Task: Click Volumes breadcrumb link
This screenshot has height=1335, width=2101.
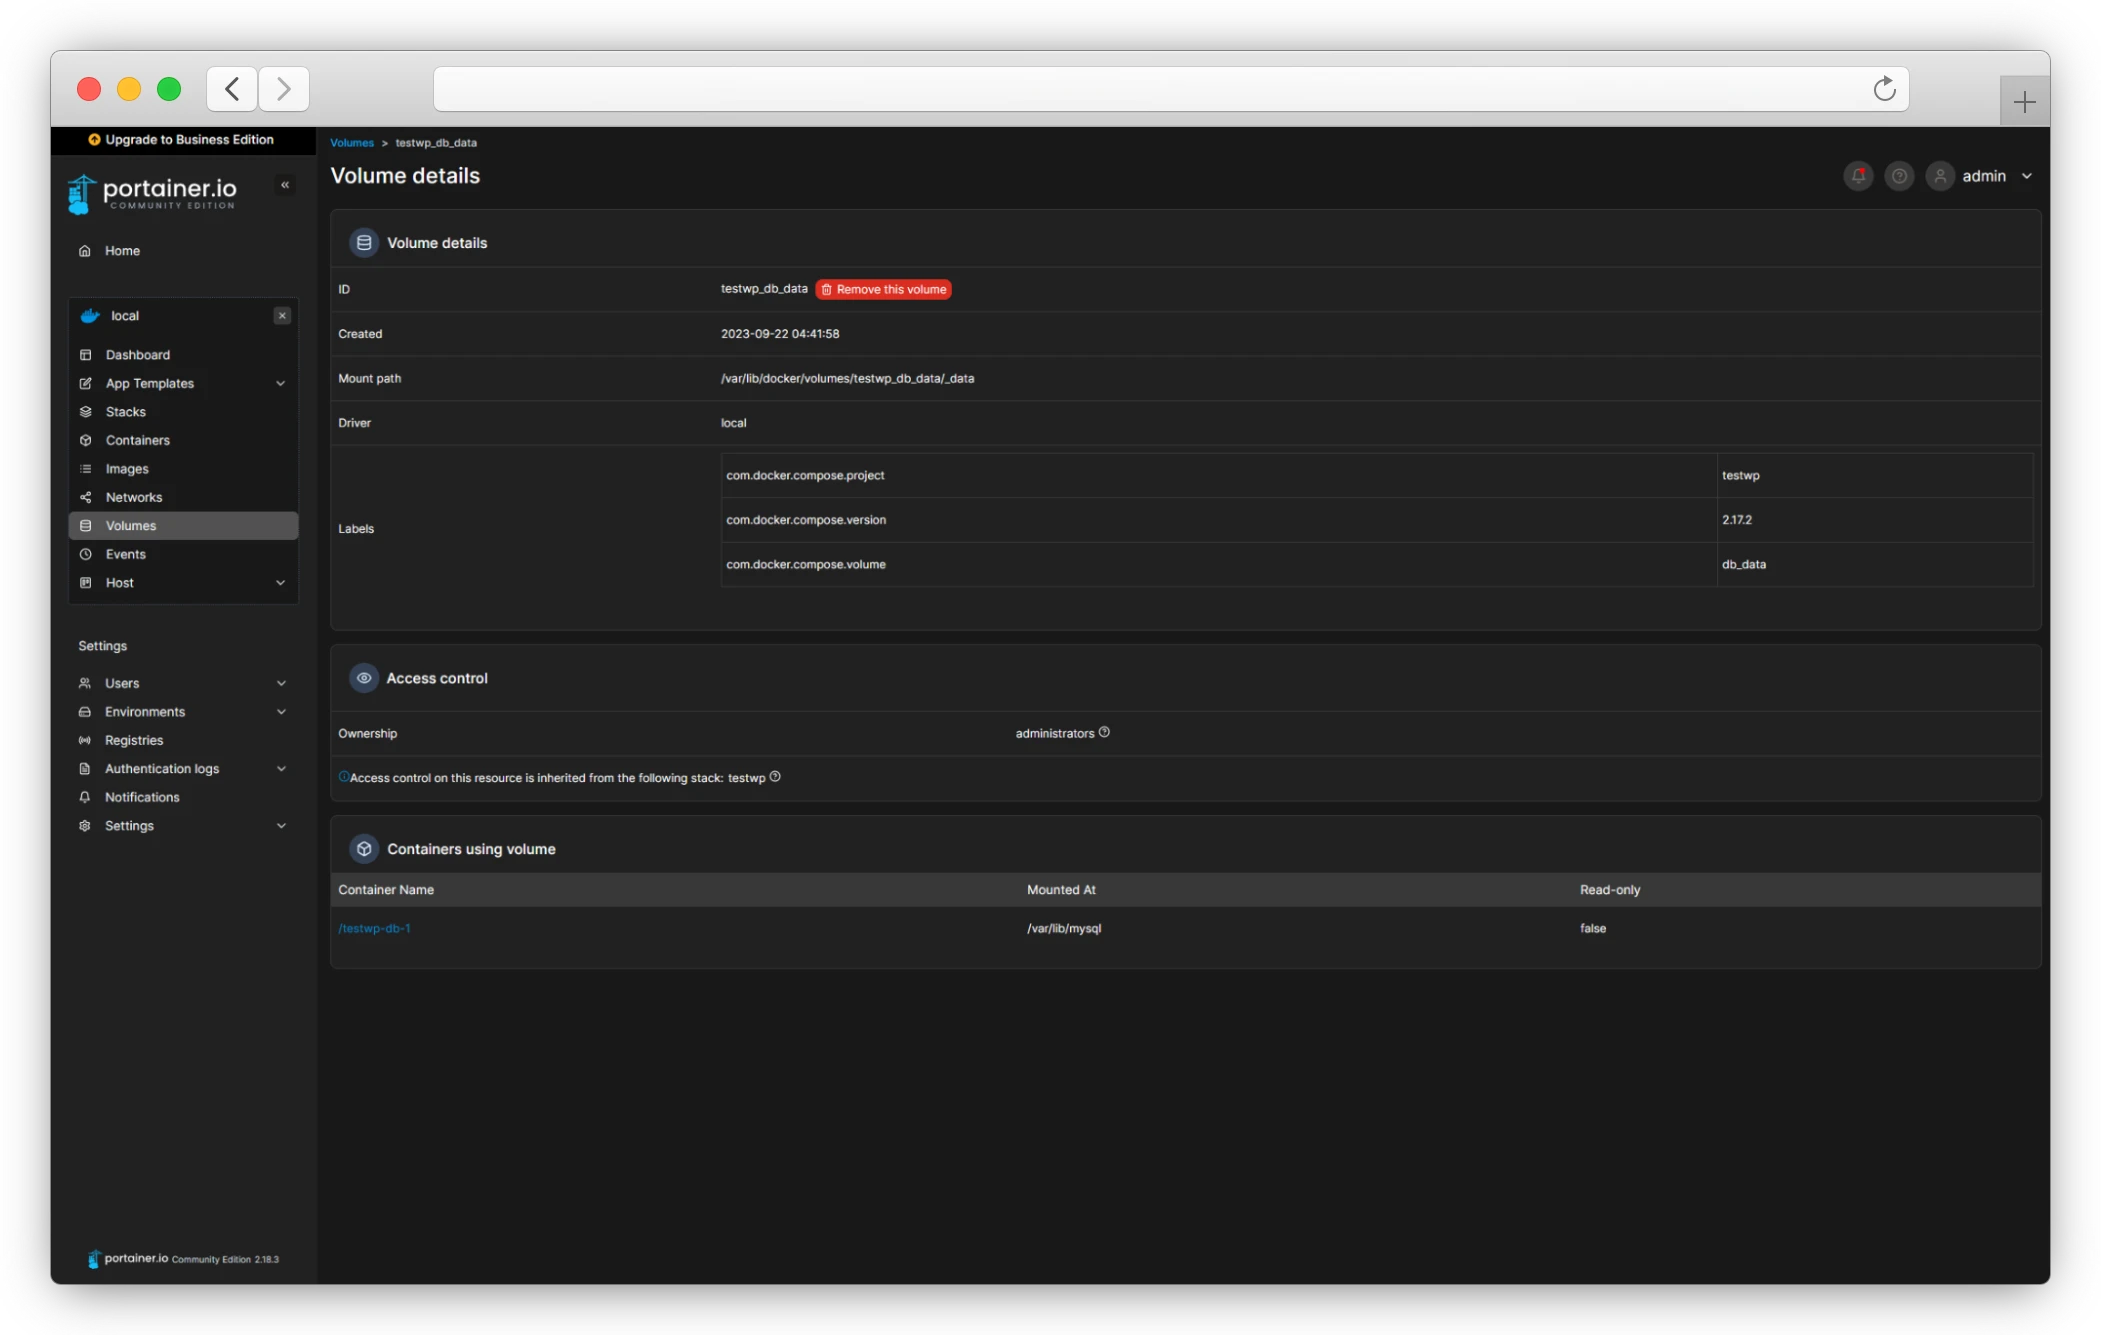Action: pos(351,143)
